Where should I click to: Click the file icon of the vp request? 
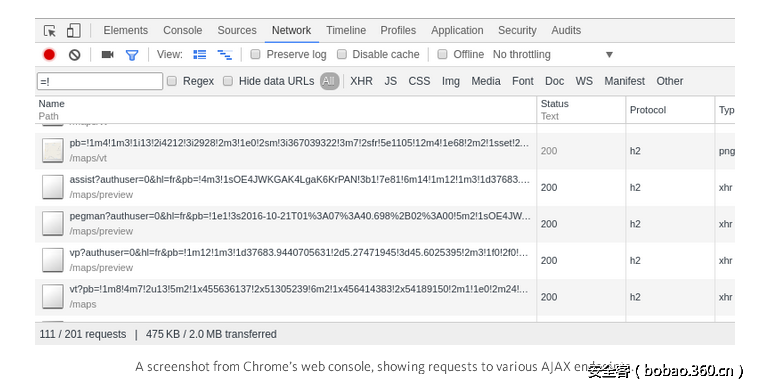52,260
